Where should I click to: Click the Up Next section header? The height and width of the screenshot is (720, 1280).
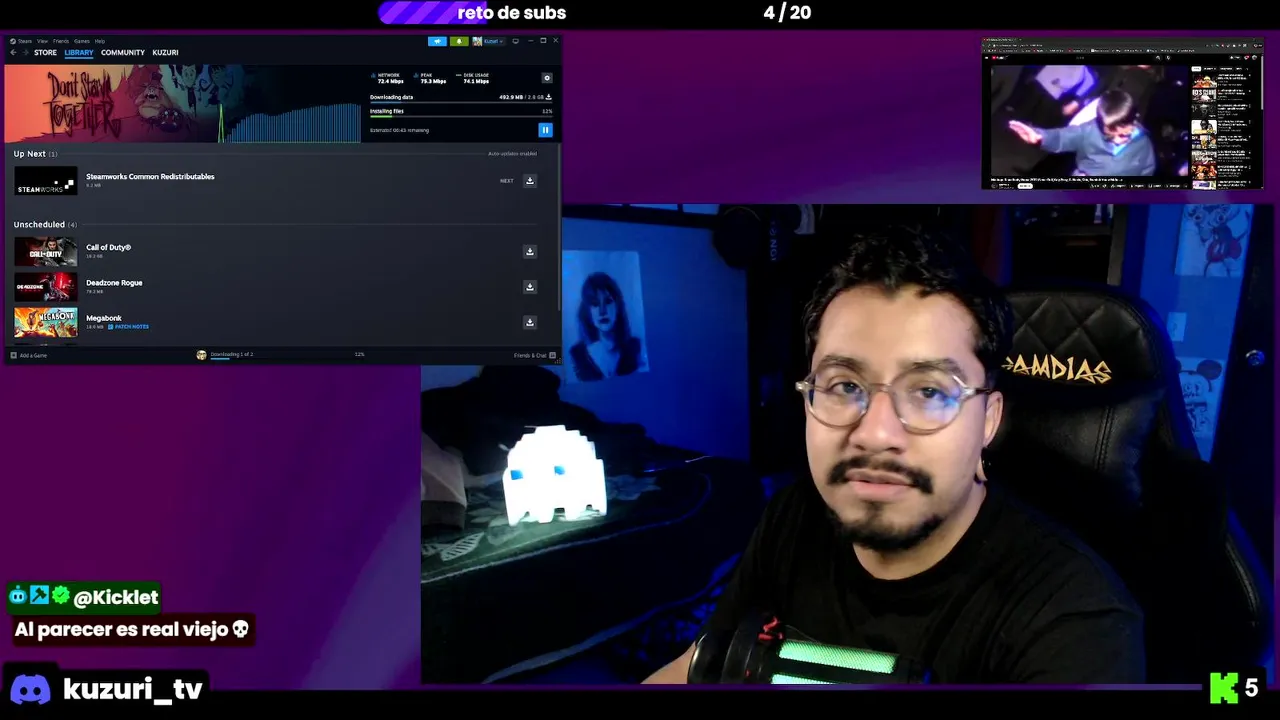(x=35, y=154)
